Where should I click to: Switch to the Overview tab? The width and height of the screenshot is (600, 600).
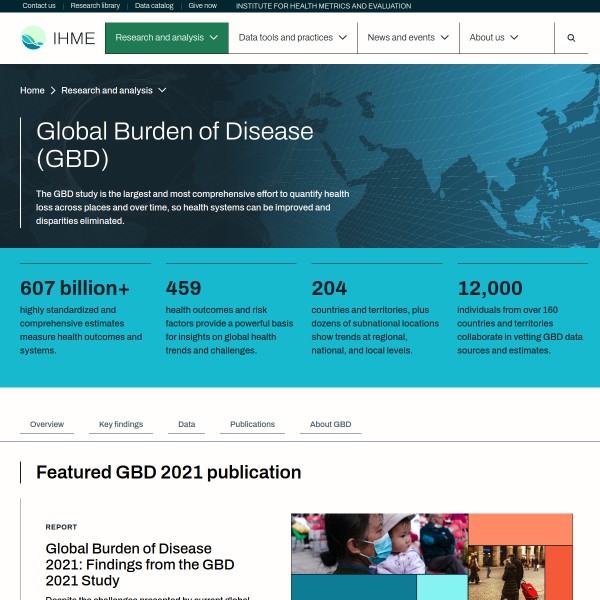coord(47,424)
